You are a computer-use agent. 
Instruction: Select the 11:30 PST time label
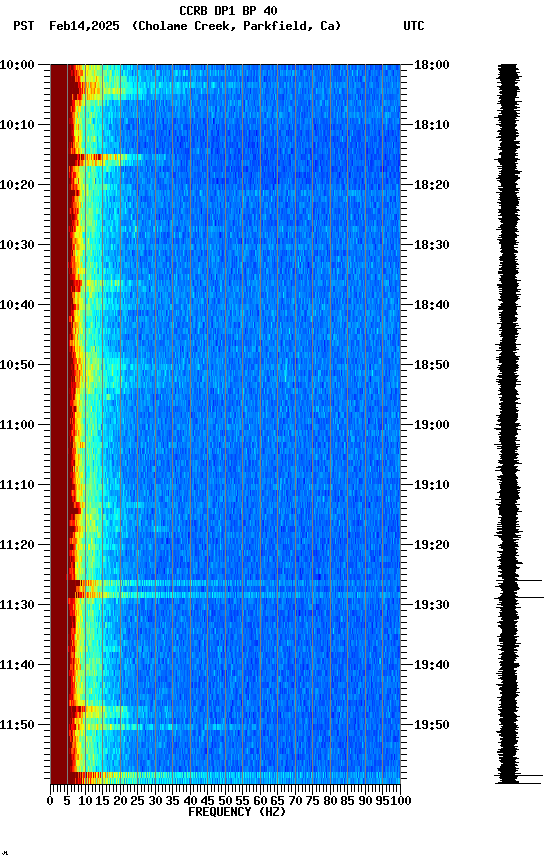[x=17, y=606]
